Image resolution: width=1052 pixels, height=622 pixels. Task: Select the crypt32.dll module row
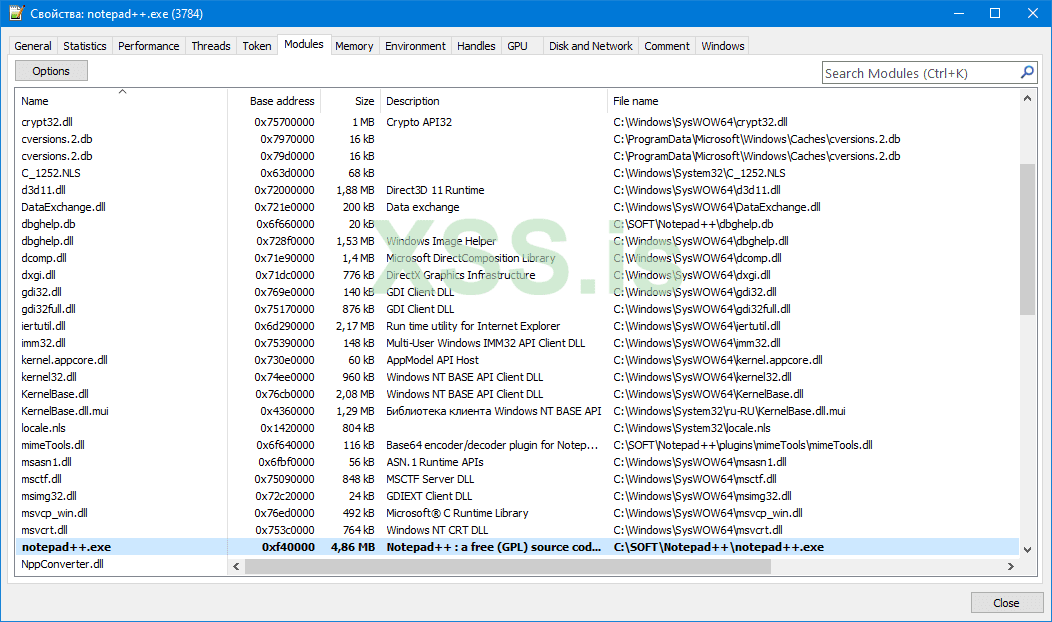pyautogui.click(x=517, y=122)
